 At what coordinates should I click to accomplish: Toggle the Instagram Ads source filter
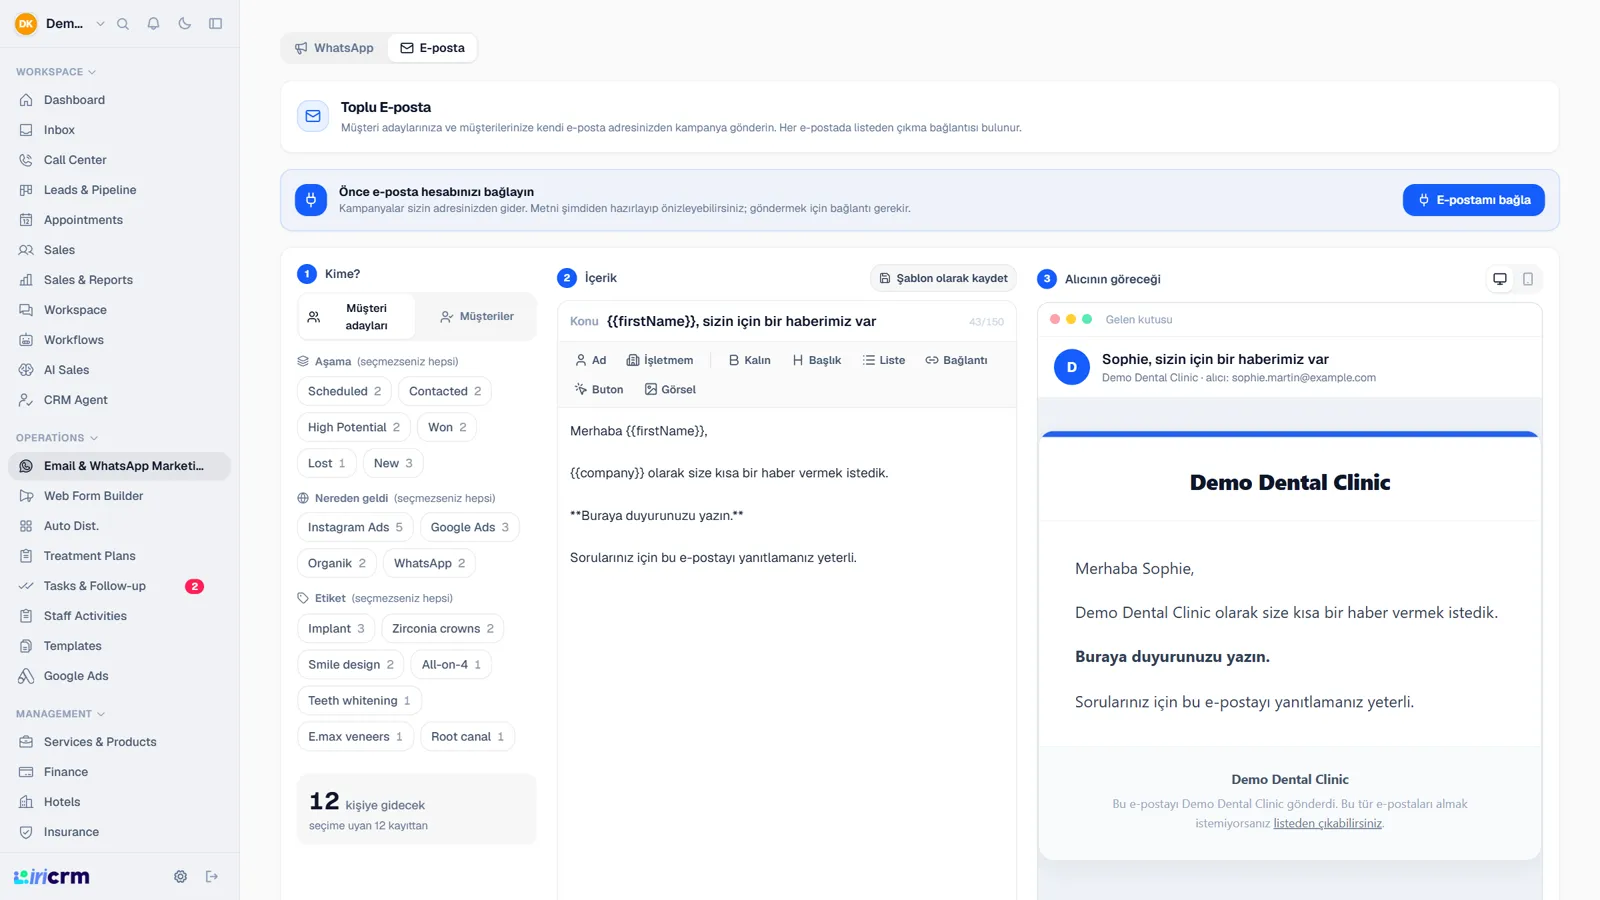pyautogui.click(x=355, y=528)
